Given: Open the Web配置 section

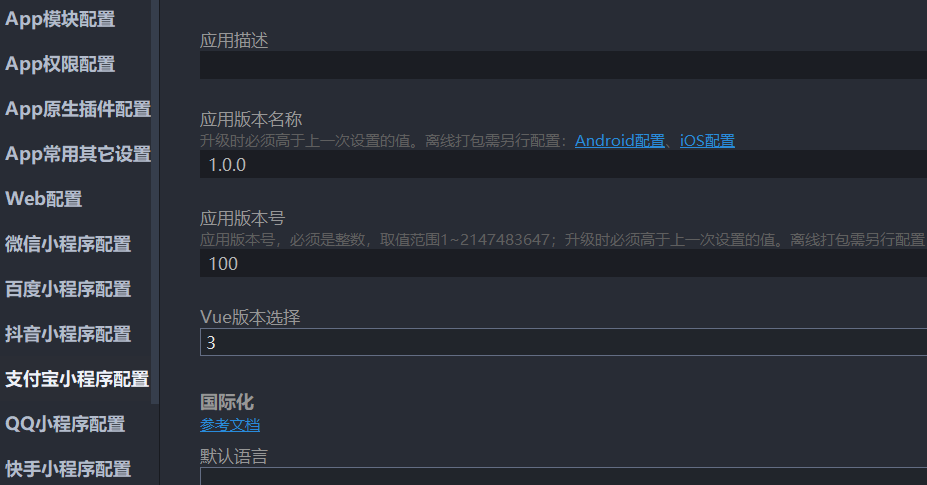Looking at the screenshot, I should click(x=44, y=199).
